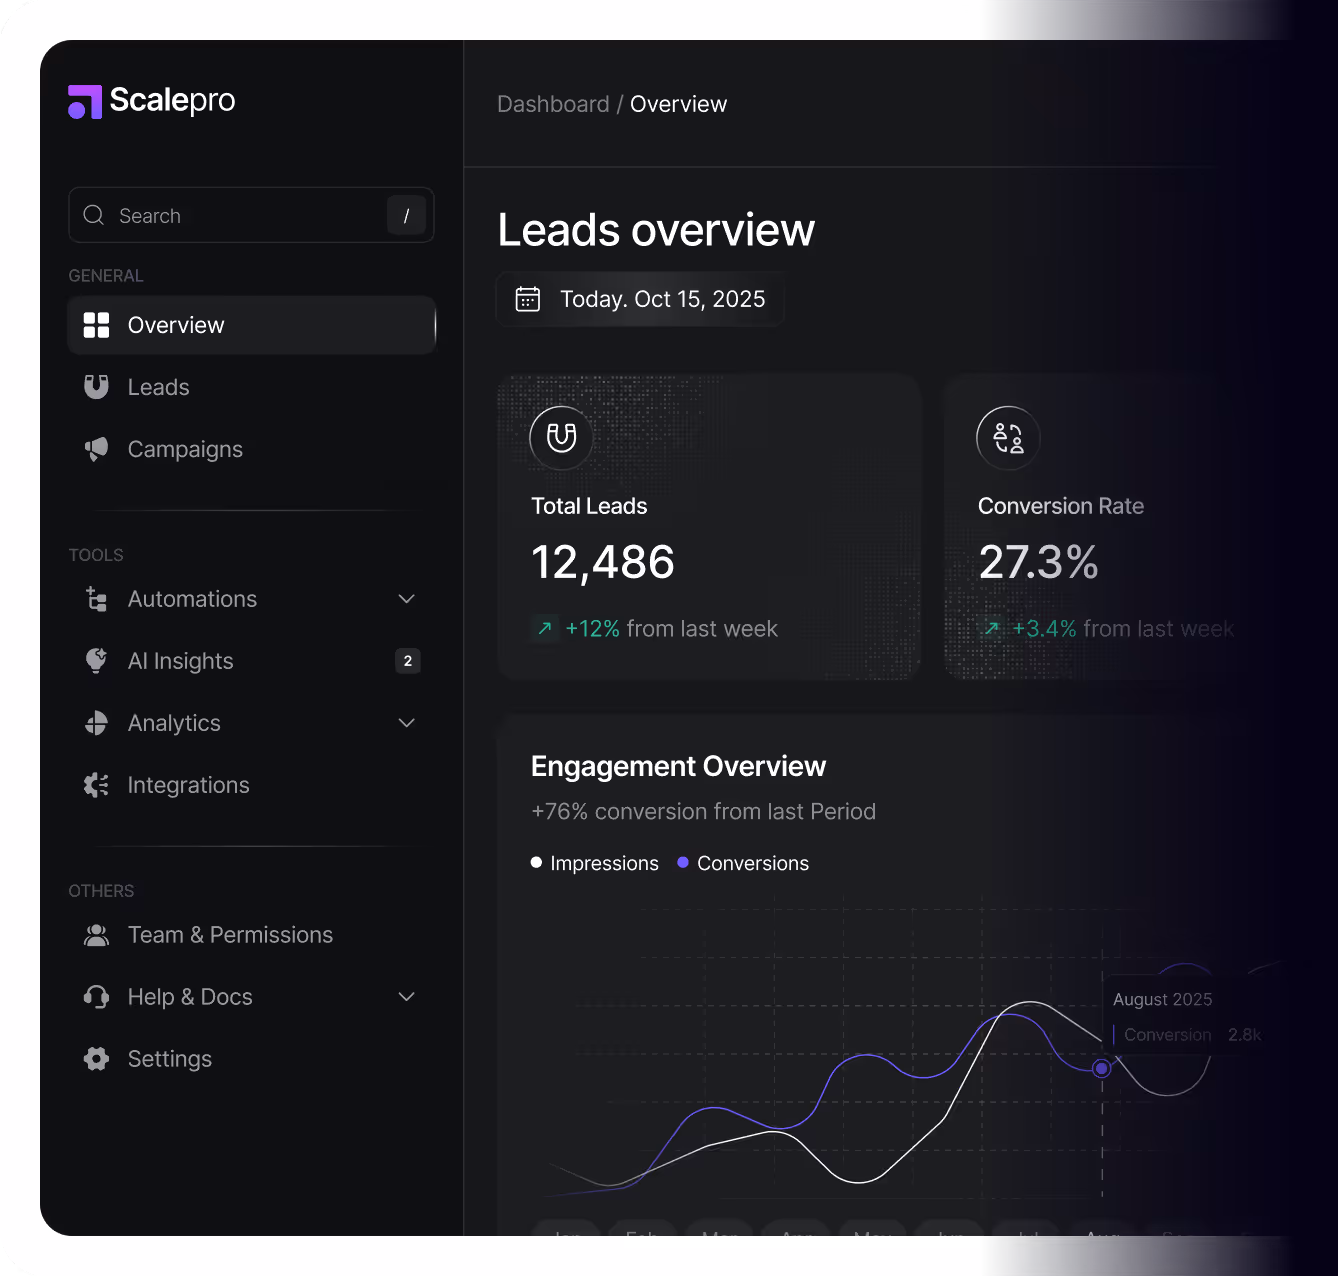Image resolution: width=1338 pixels, height=1276 pixels.
Task: Click the Scalepro logo icon
Action: coord(83,101)
